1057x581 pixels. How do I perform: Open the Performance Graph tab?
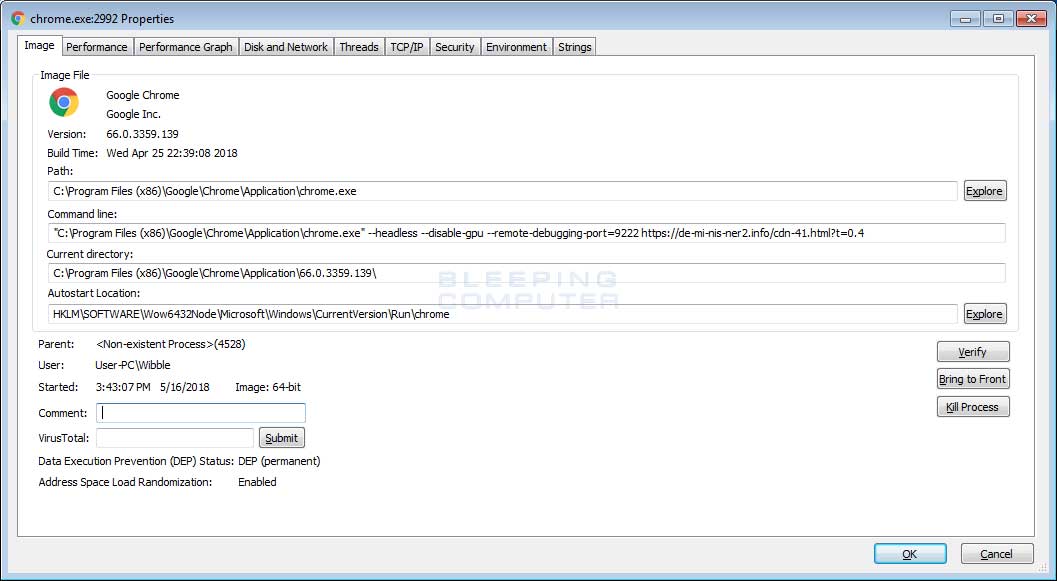pyautogui.click(x=185, y=47)
